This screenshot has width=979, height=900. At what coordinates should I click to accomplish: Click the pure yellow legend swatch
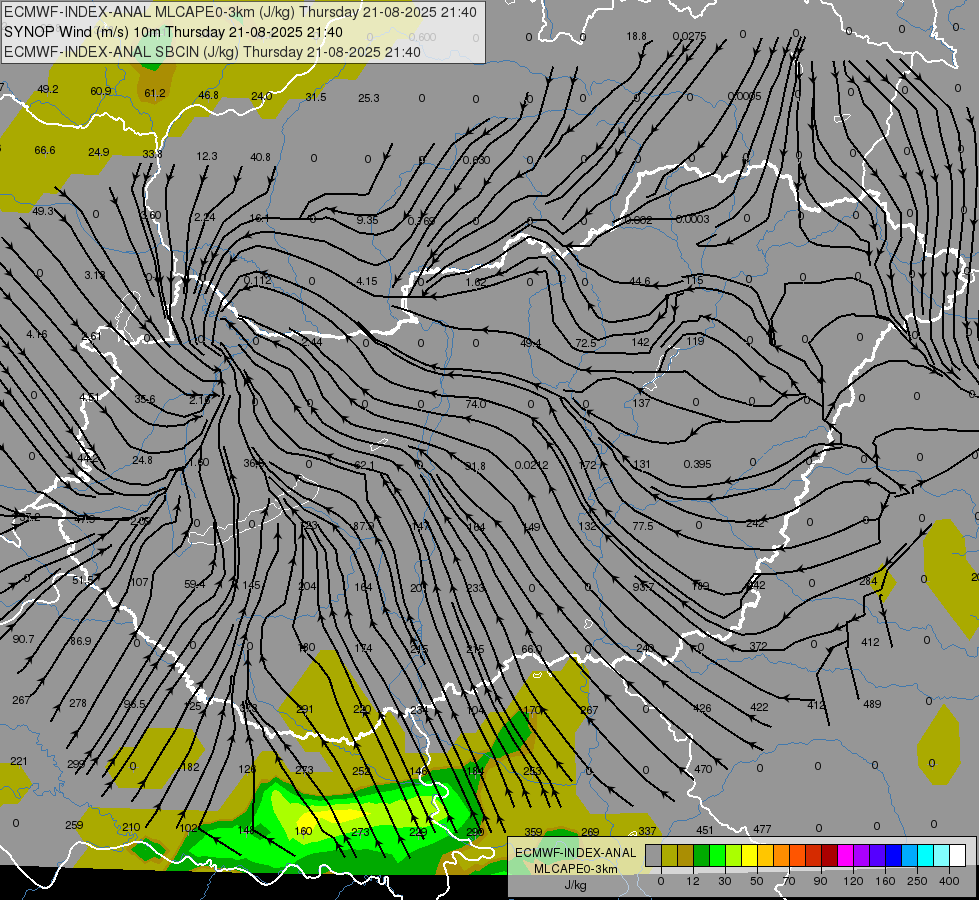click(750, 856)
